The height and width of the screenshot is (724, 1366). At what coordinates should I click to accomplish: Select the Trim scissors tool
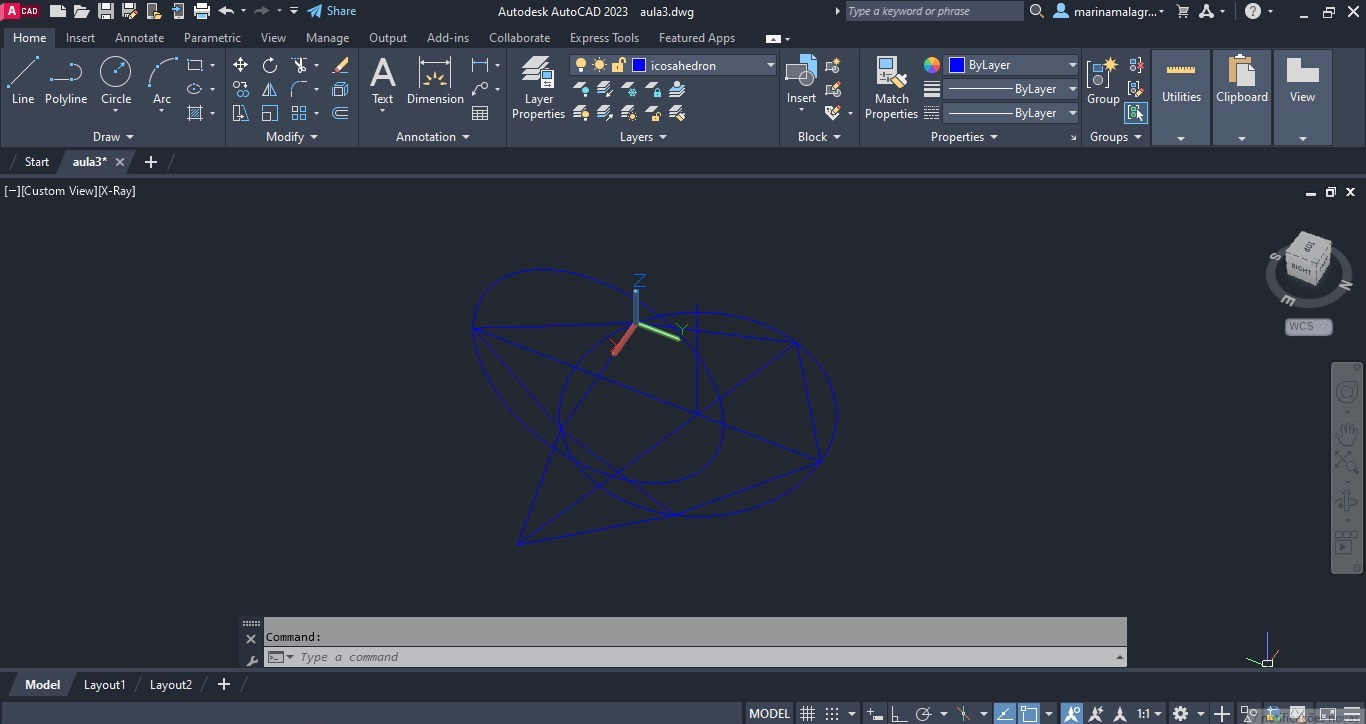[299, 65]
